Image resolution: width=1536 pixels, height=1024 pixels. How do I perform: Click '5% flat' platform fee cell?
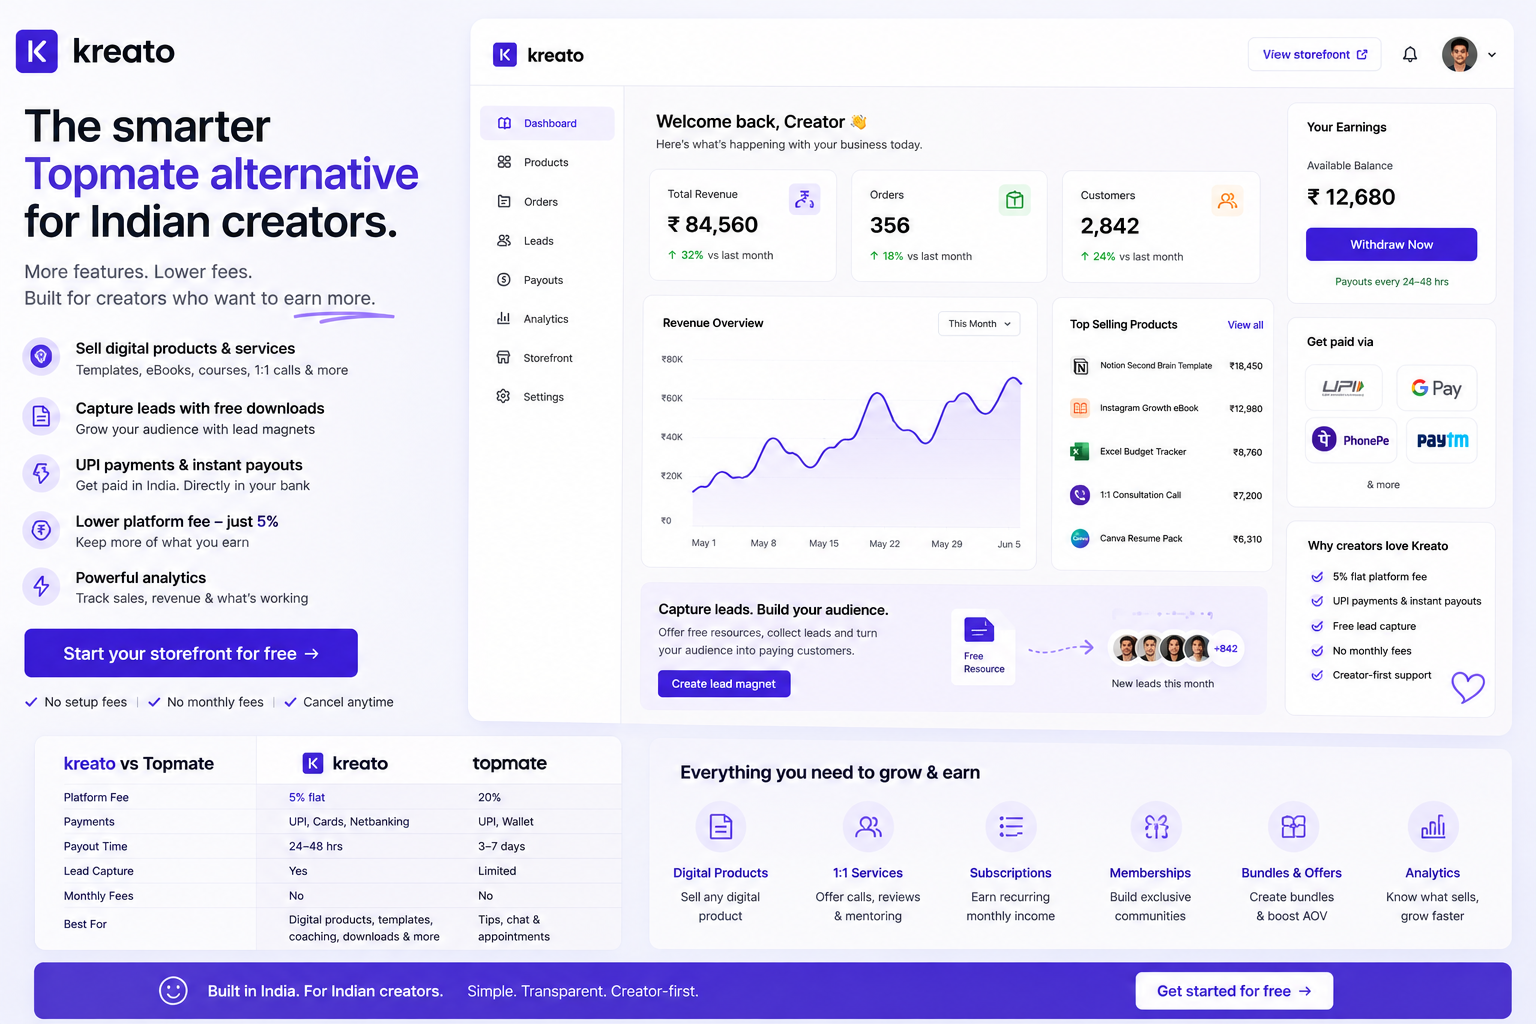[x=307, y=797]
